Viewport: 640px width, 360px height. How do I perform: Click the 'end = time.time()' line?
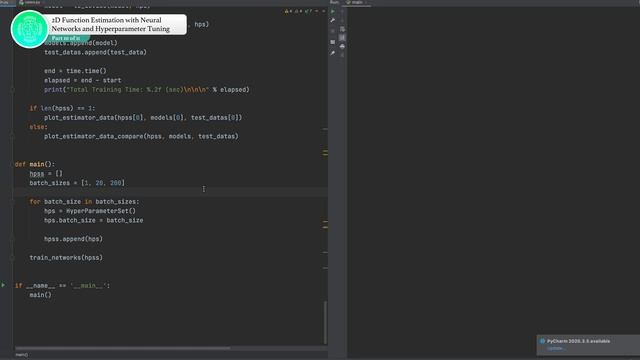(x=75, y=71)
